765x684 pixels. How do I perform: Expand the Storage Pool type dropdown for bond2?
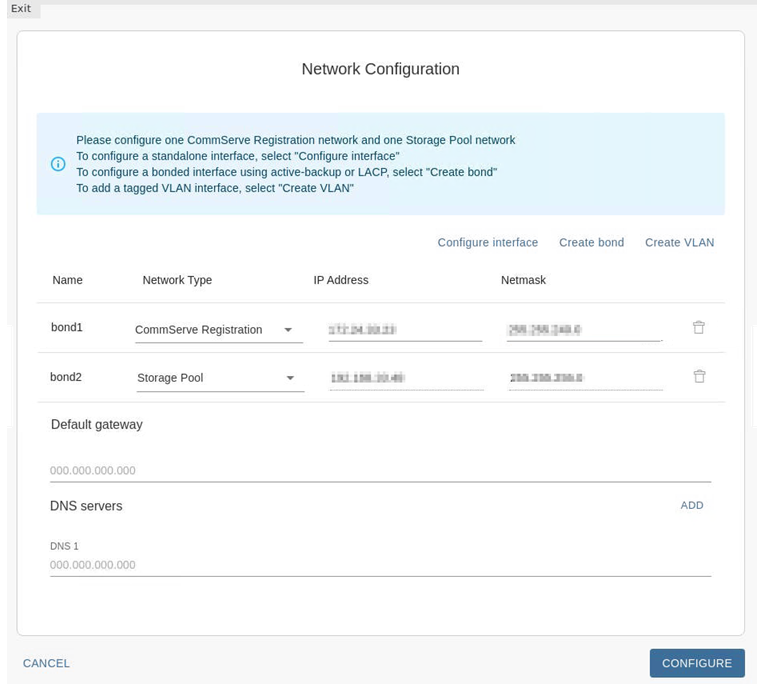click(x=219, y=378)
